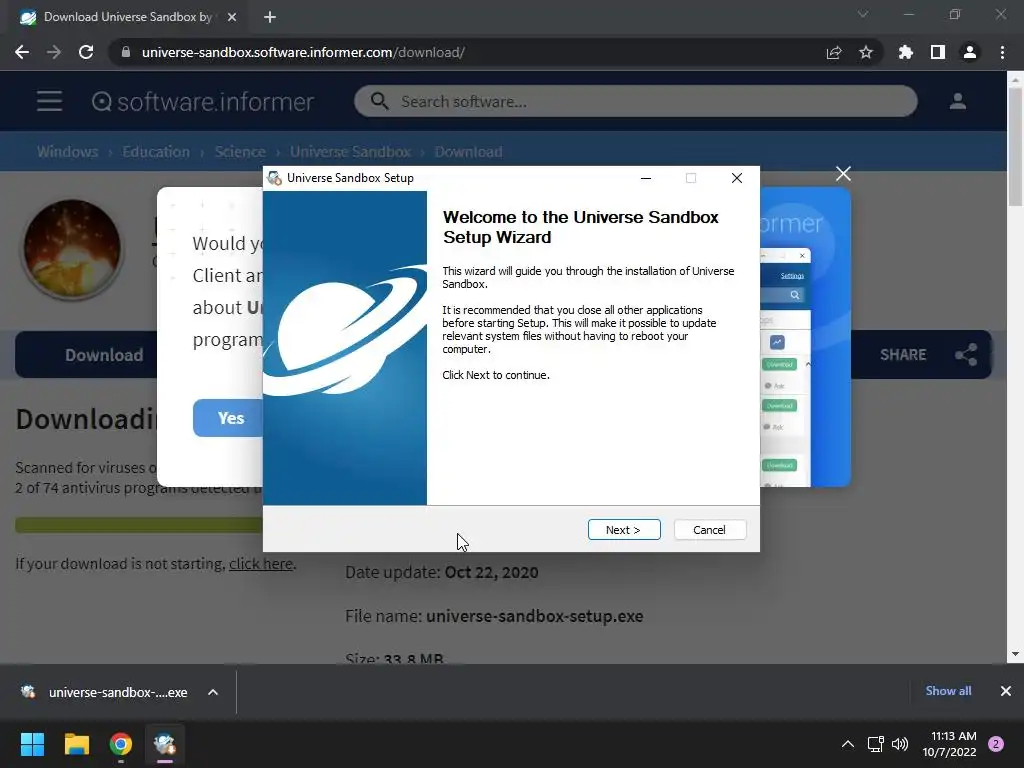Go to Windows breadcrumb
1024x768 pixels.
tap(67, 152)
